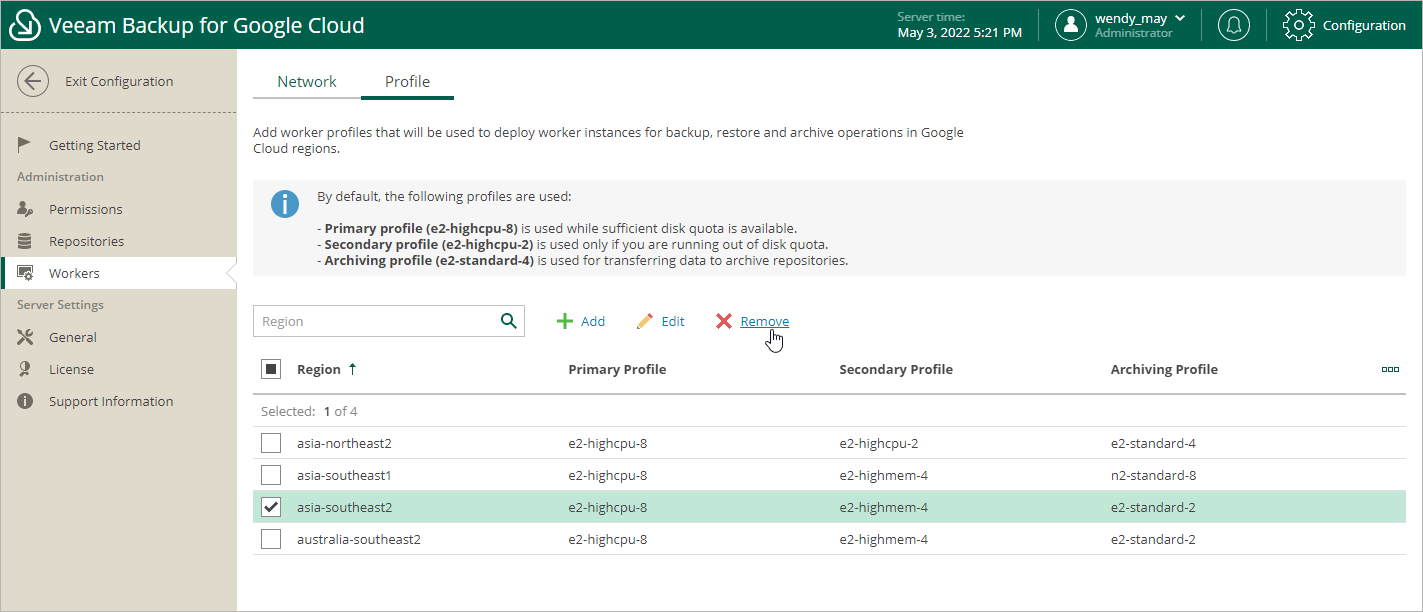This screenshot has height=612, width=1423.
Task: Select the australia-southeast2 region name
Action: pos(359,539)
